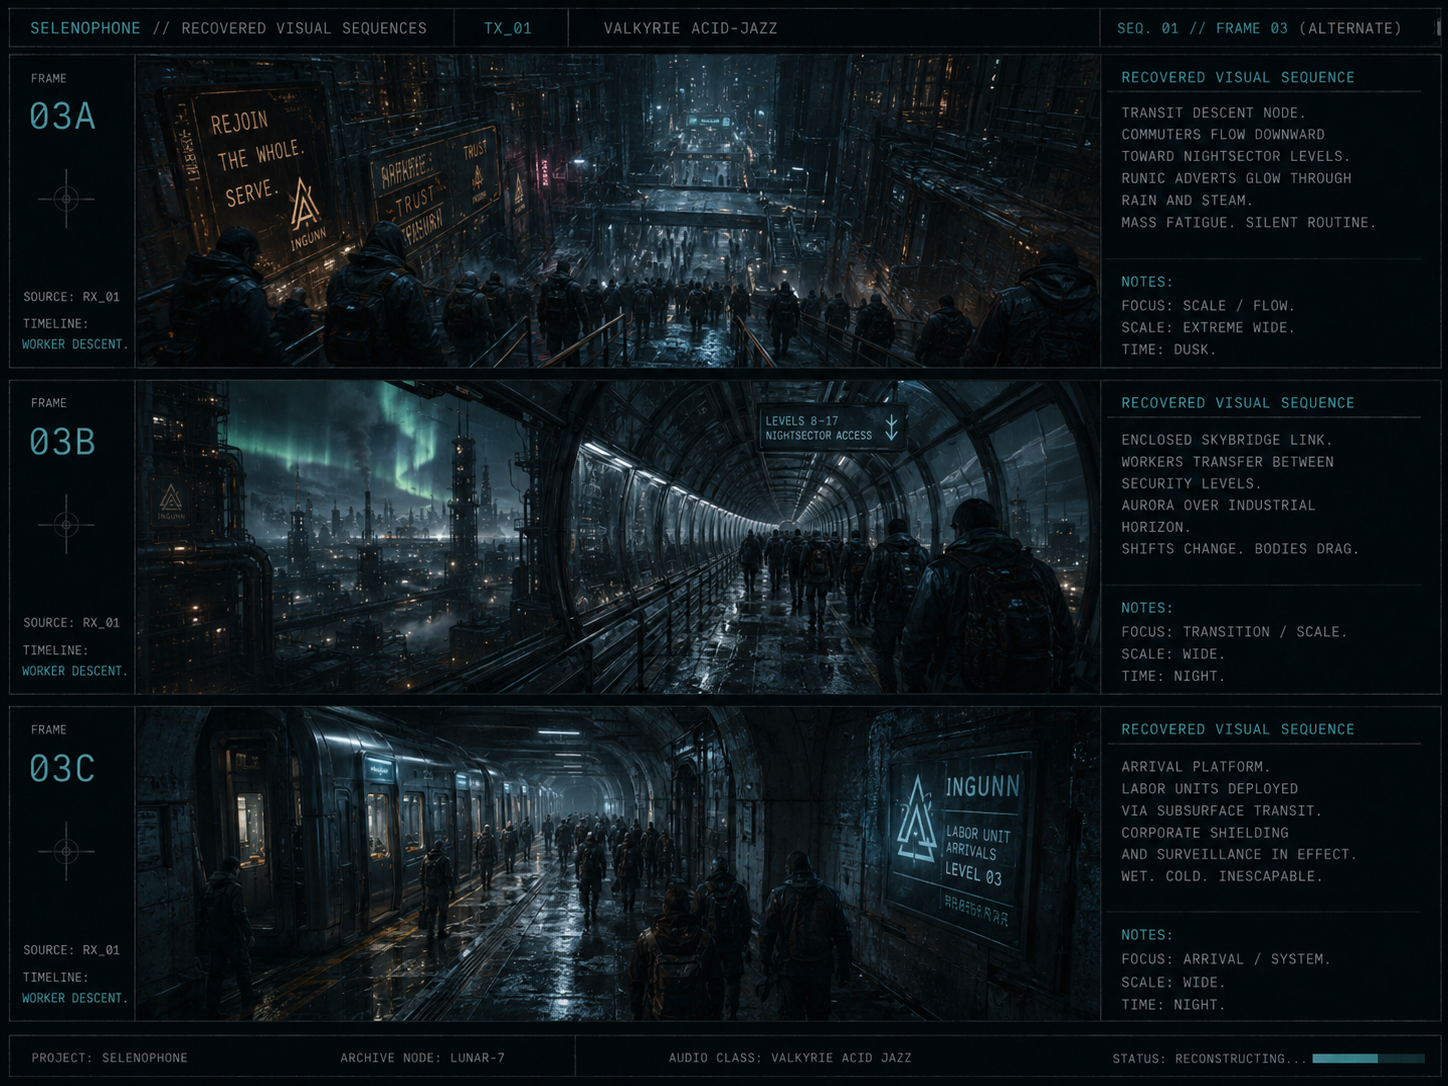This screenshot has height=1086, width=1448.
Task: Click "TOWARD NIGHTSECTOR LEVELS." description line
Action: [x=1236, y=157]
